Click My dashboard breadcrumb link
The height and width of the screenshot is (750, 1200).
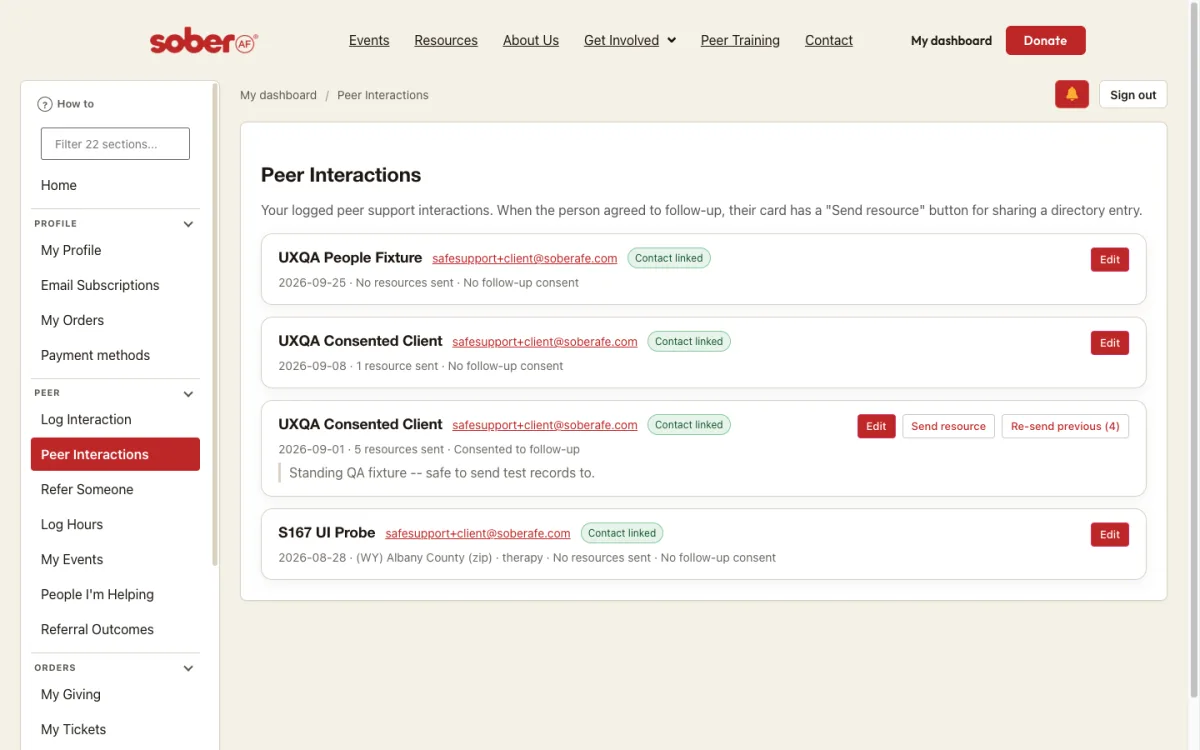click(x=278, y=95)
